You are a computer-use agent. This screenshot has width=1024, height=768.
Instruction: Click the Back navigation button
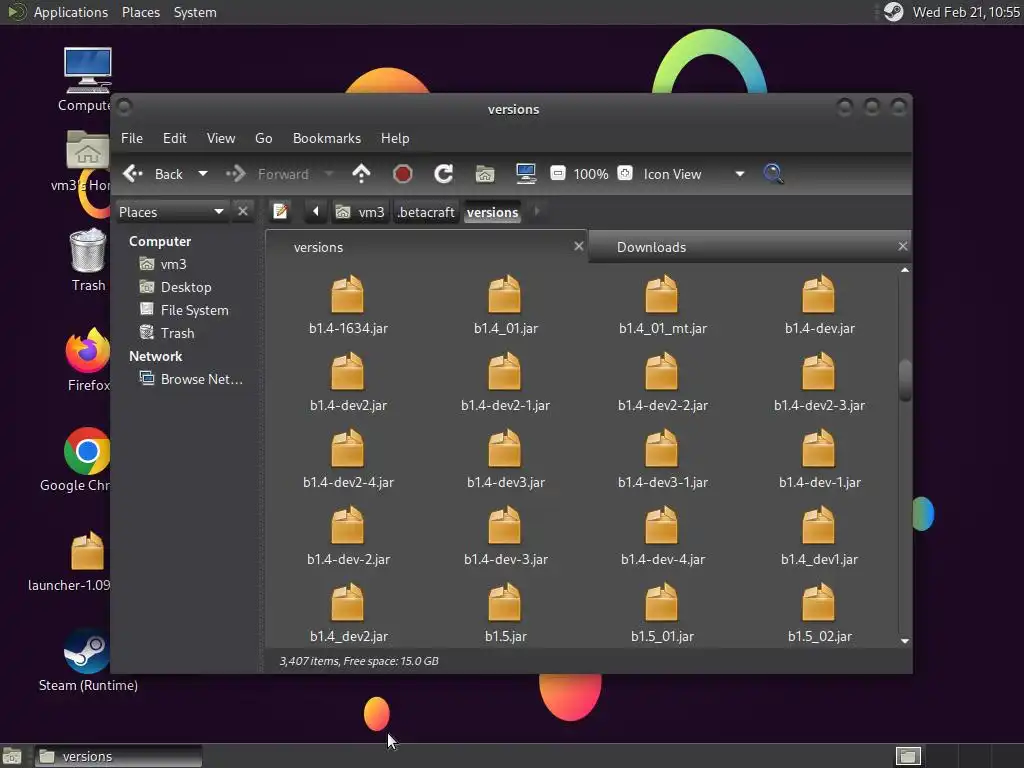coord(154,174)
